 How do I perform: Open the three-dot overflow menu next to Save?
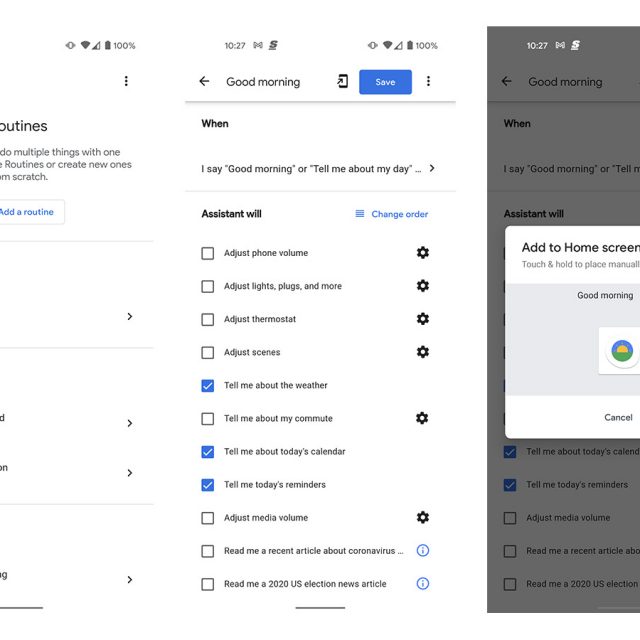428,82
